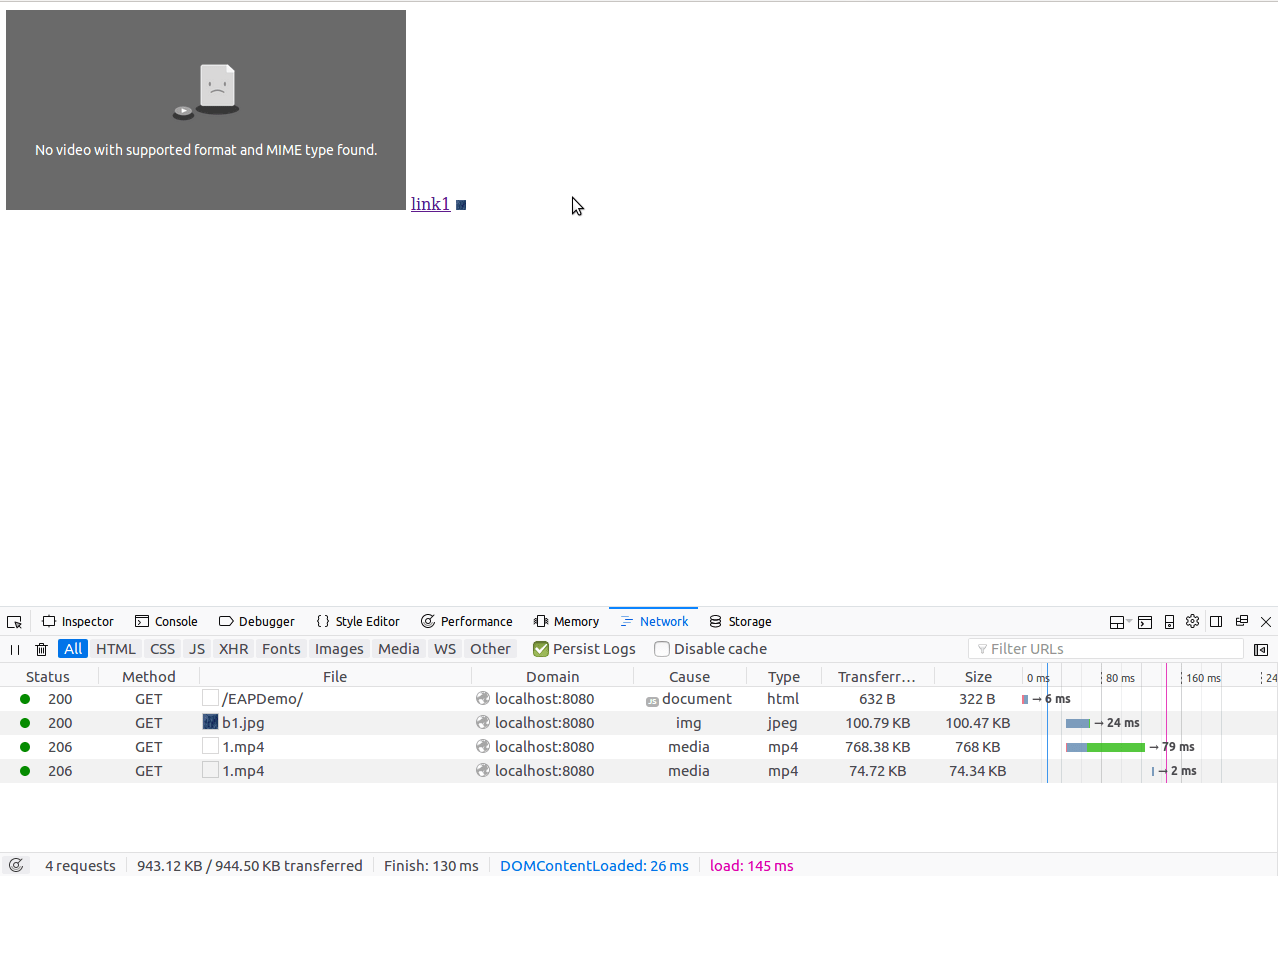
Task: Click the Filter URLs input field
Action: tap(1106, 649)
